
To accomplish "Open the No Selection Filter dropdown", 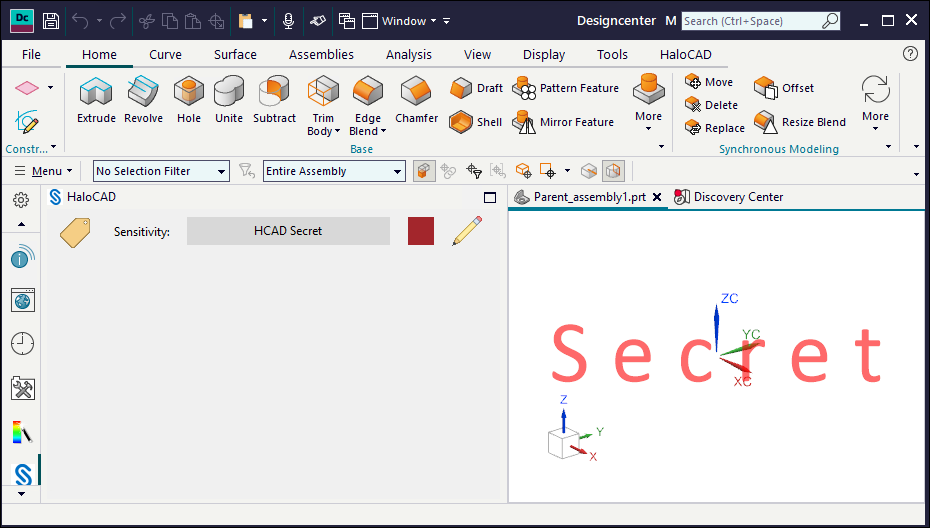I will pyautogui.click(x=161, y=171).
